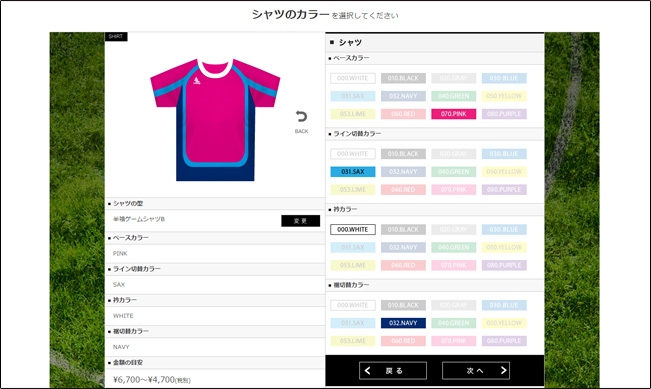This screenshot has height=389, width=651.
Task: Click the SAX line color value
Action: tap(119, 284)
